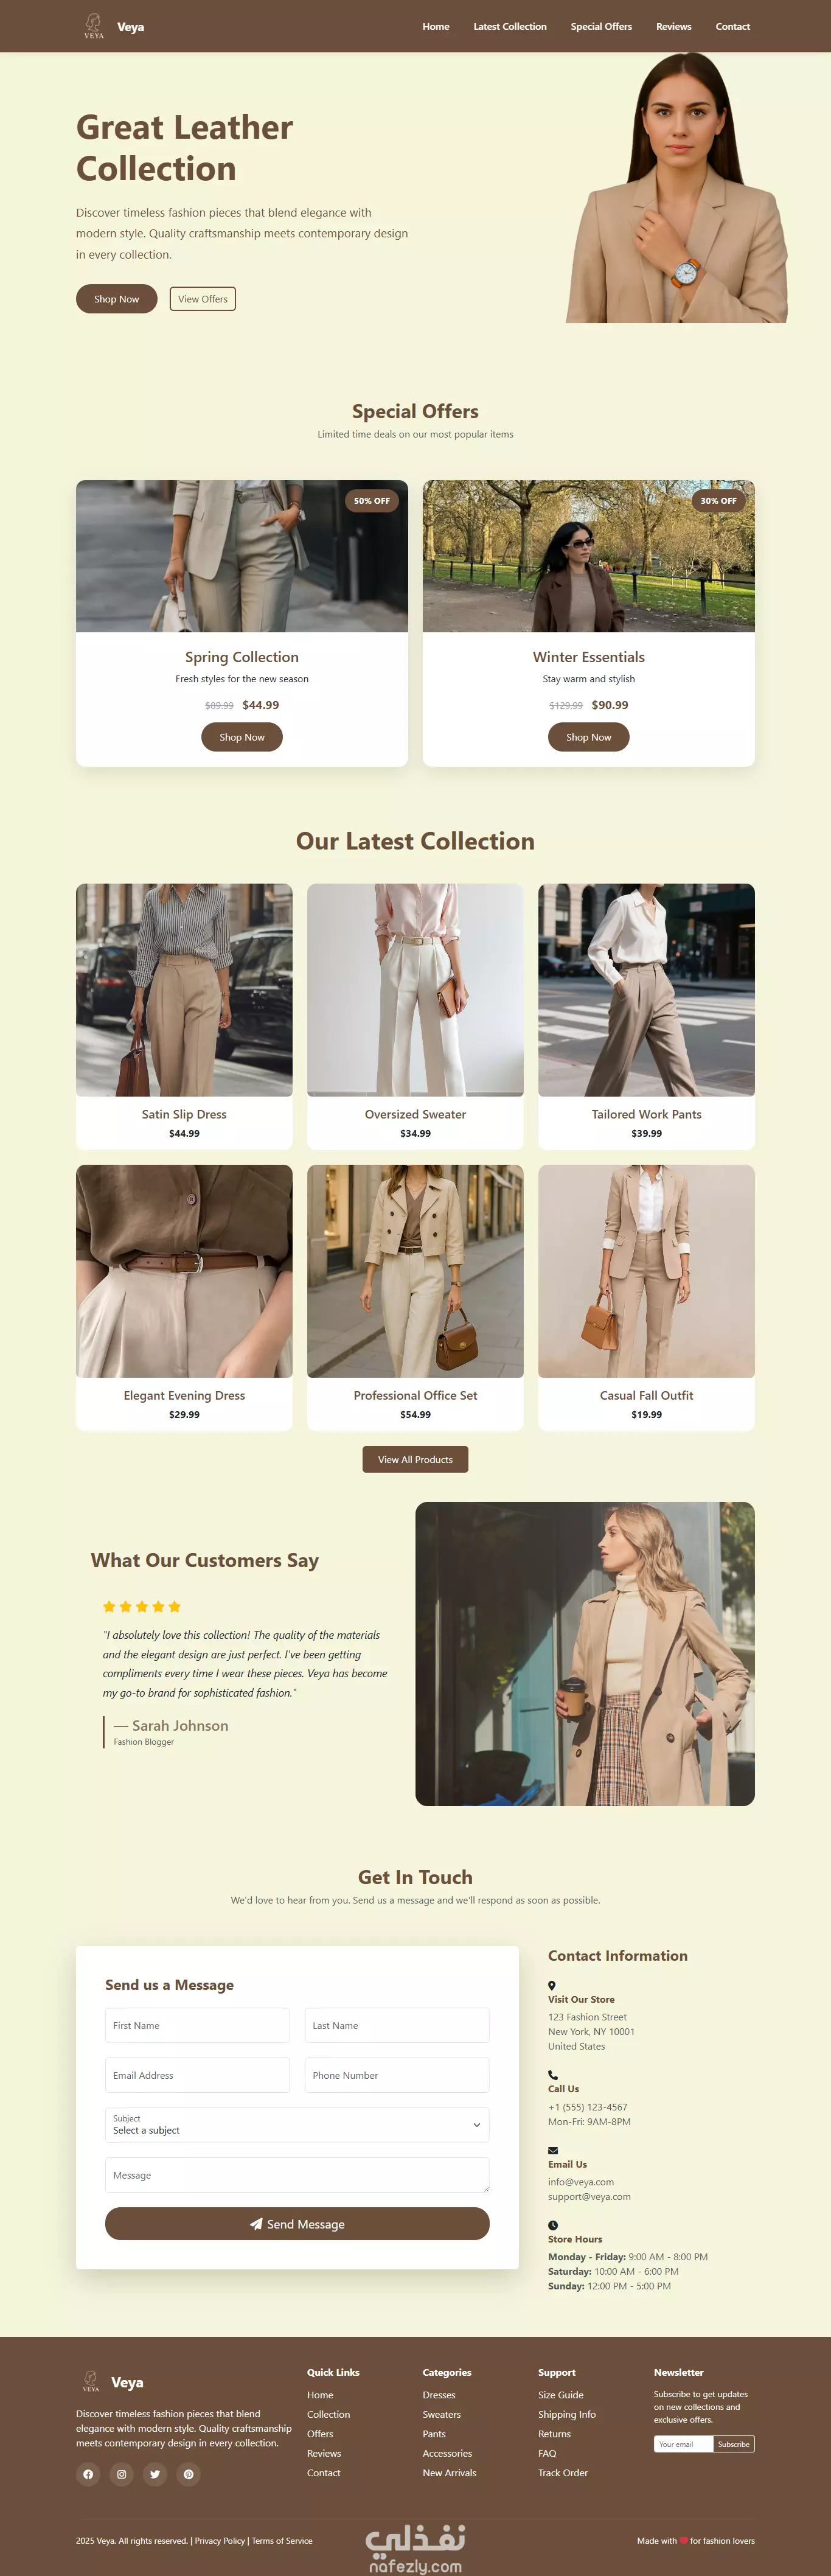Click the Veya logo icon in the header
This screenshot has height=2576, width=831.
click(x=93, y=26)
